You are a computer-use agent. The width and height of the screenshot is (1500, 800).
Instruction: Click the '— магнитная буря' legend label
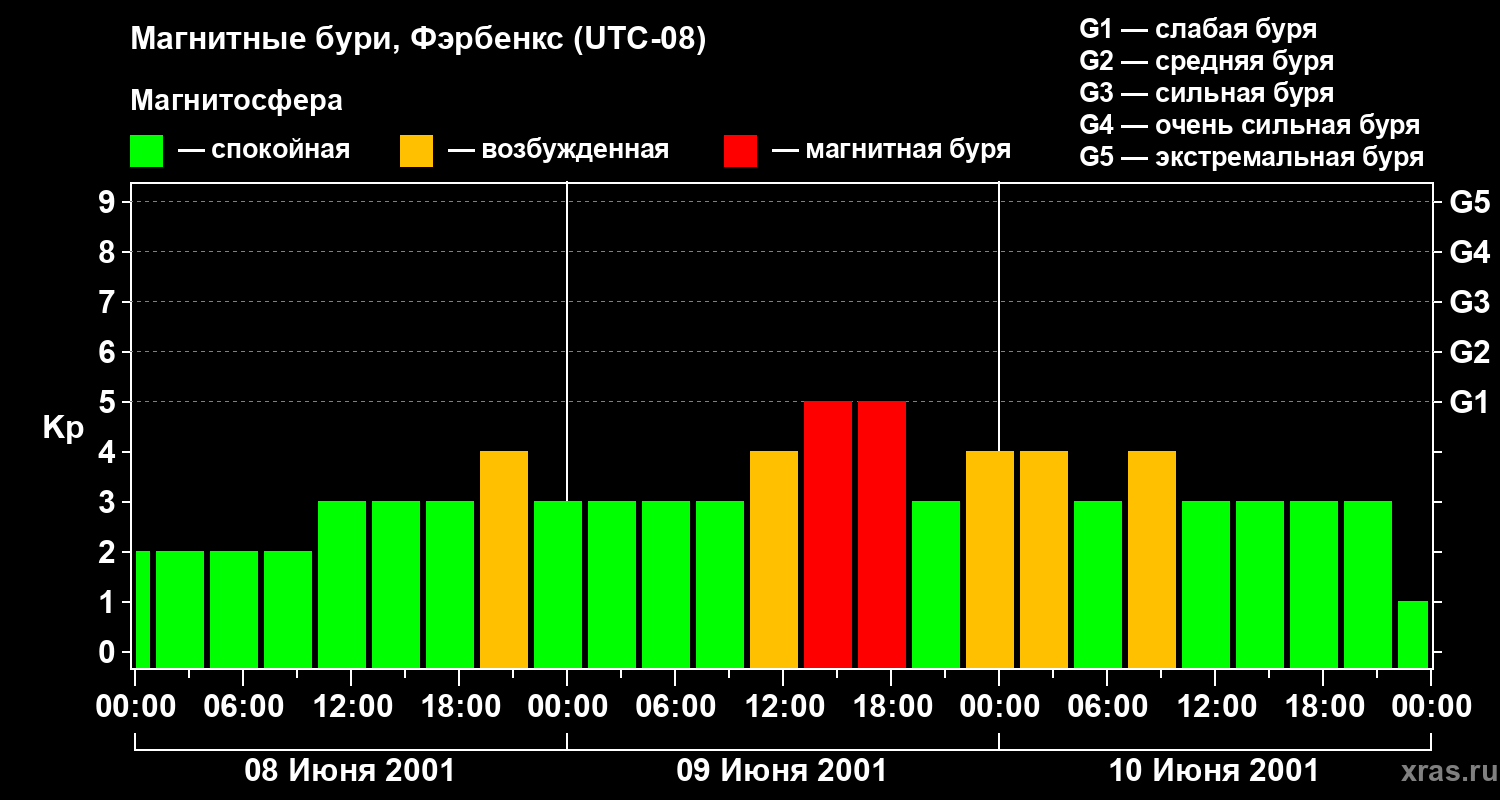(892, 150)
